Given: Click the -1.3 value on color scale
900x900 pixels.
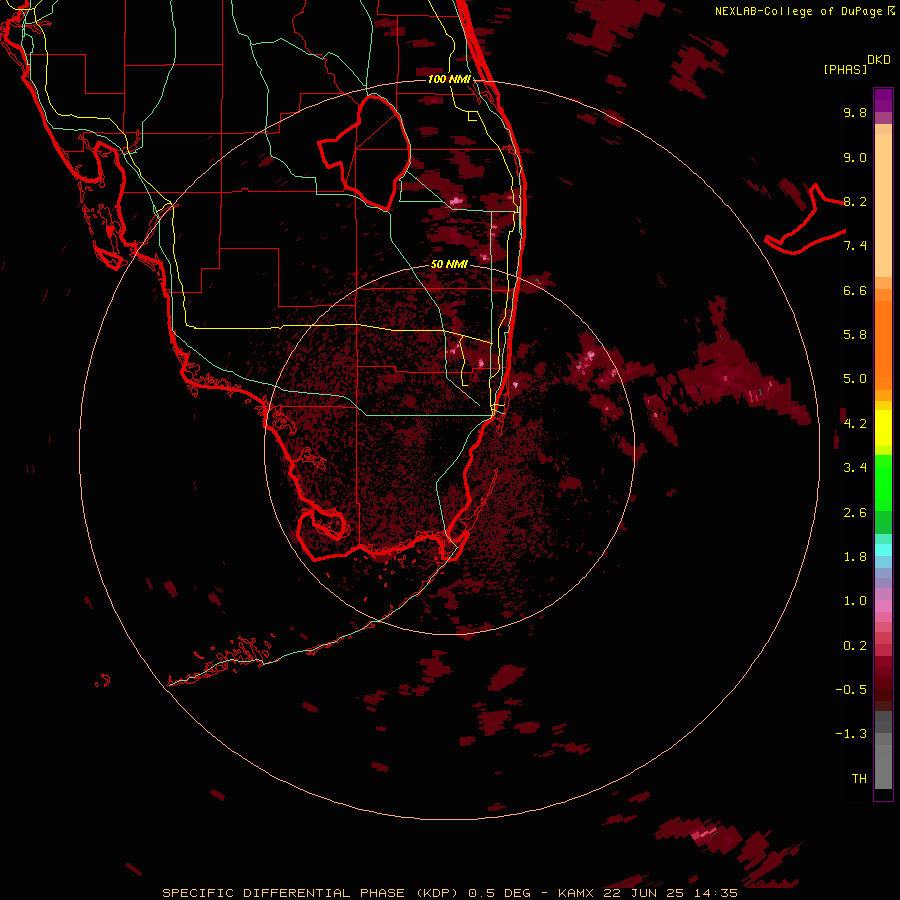Looking at the screenshot, I should point(851,734).
